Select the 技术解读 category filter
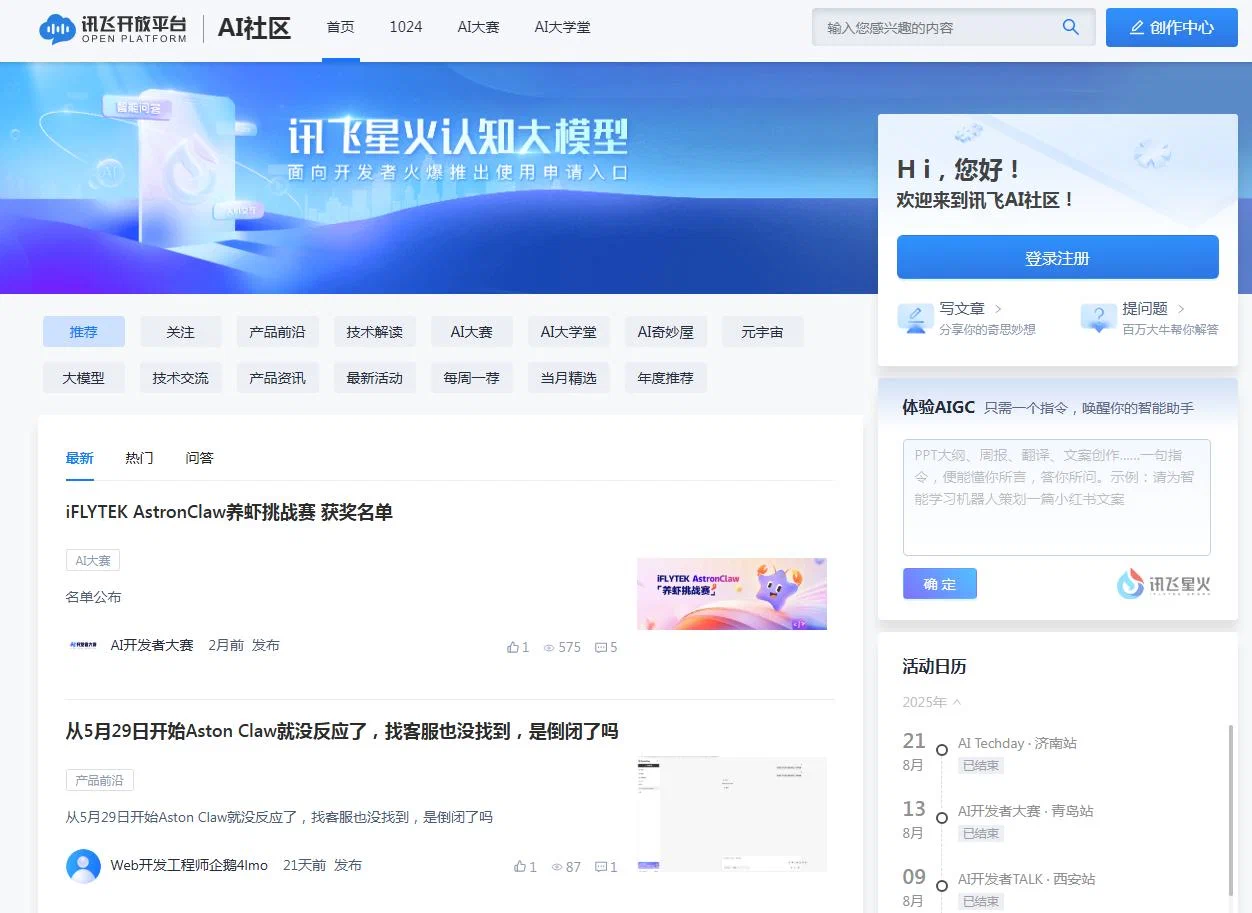This screenshot has height=913, width=1252. pos(375,332)
